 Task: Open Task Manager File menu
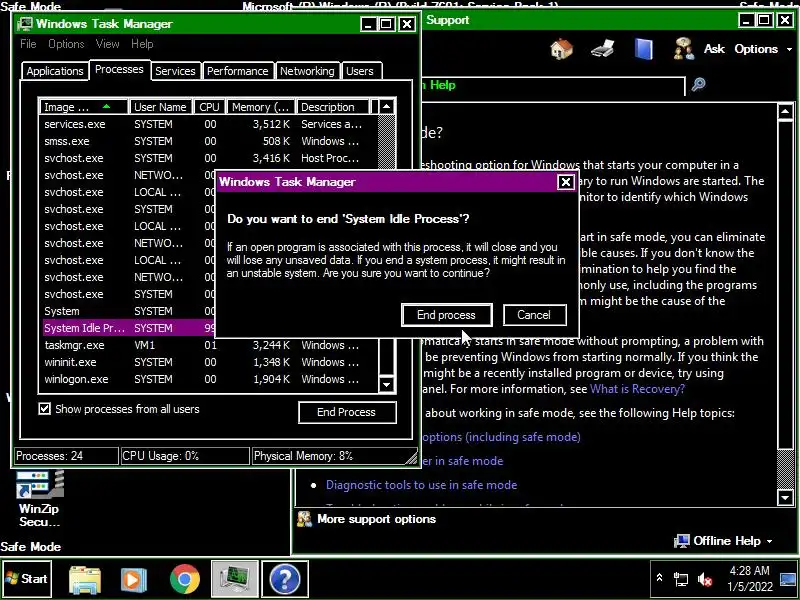pos(28,44)
